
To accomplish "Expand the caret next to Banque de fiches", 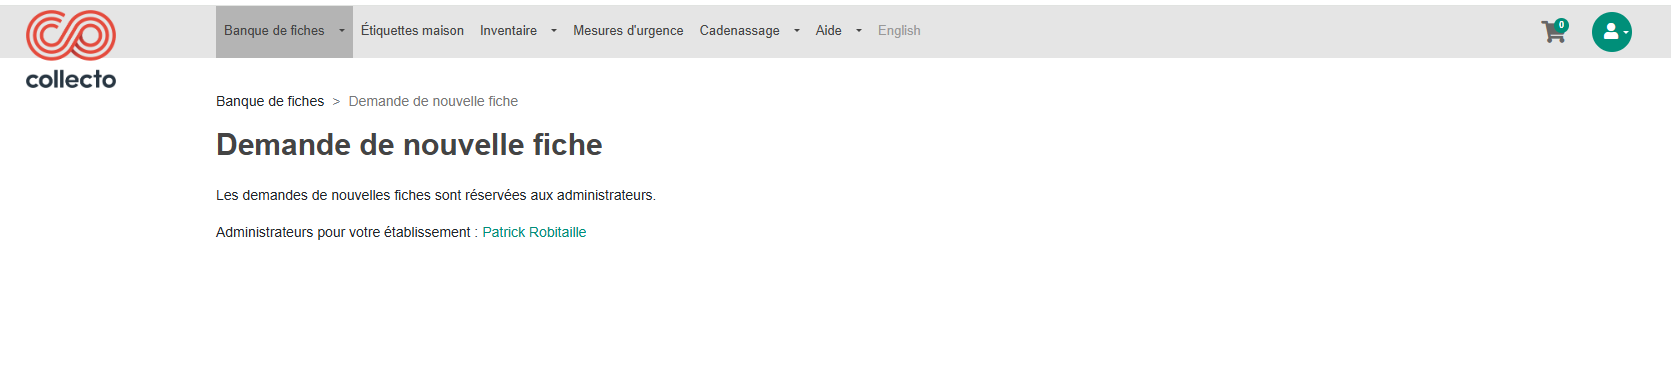I will (342, 31).
